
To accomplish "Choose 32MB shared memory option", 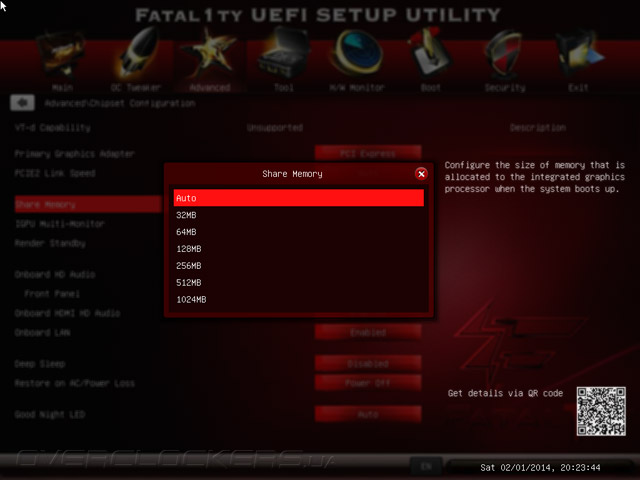I will 298,215.
